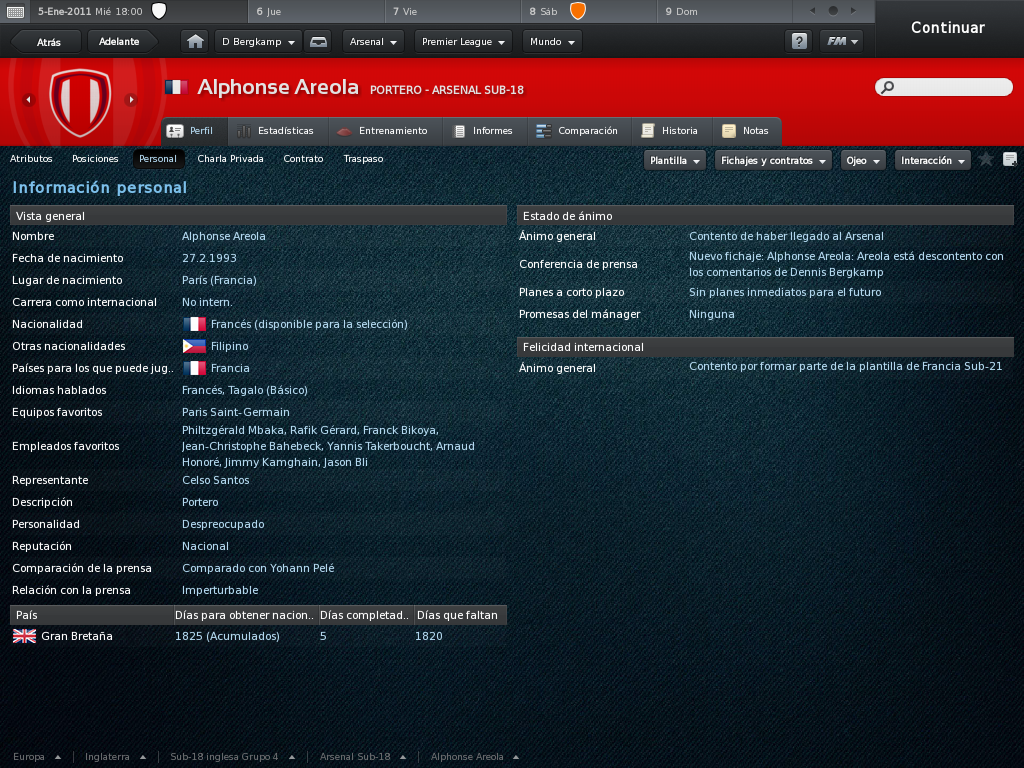The width and height of the screenshot is (1024, 768).
Task: Toggle the calendar center dot indicator
Action: click(x=833, y=11)
